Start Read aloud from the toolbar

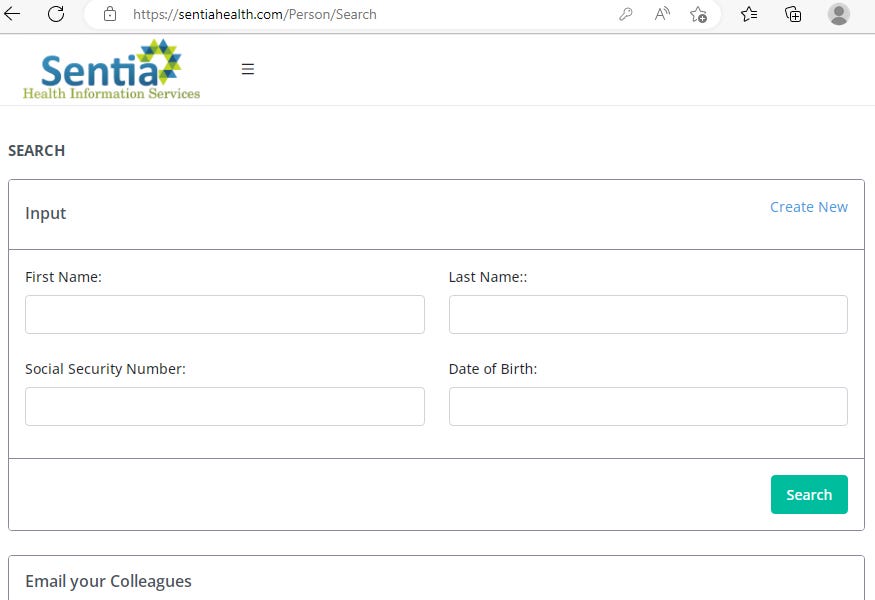point(661,14)
